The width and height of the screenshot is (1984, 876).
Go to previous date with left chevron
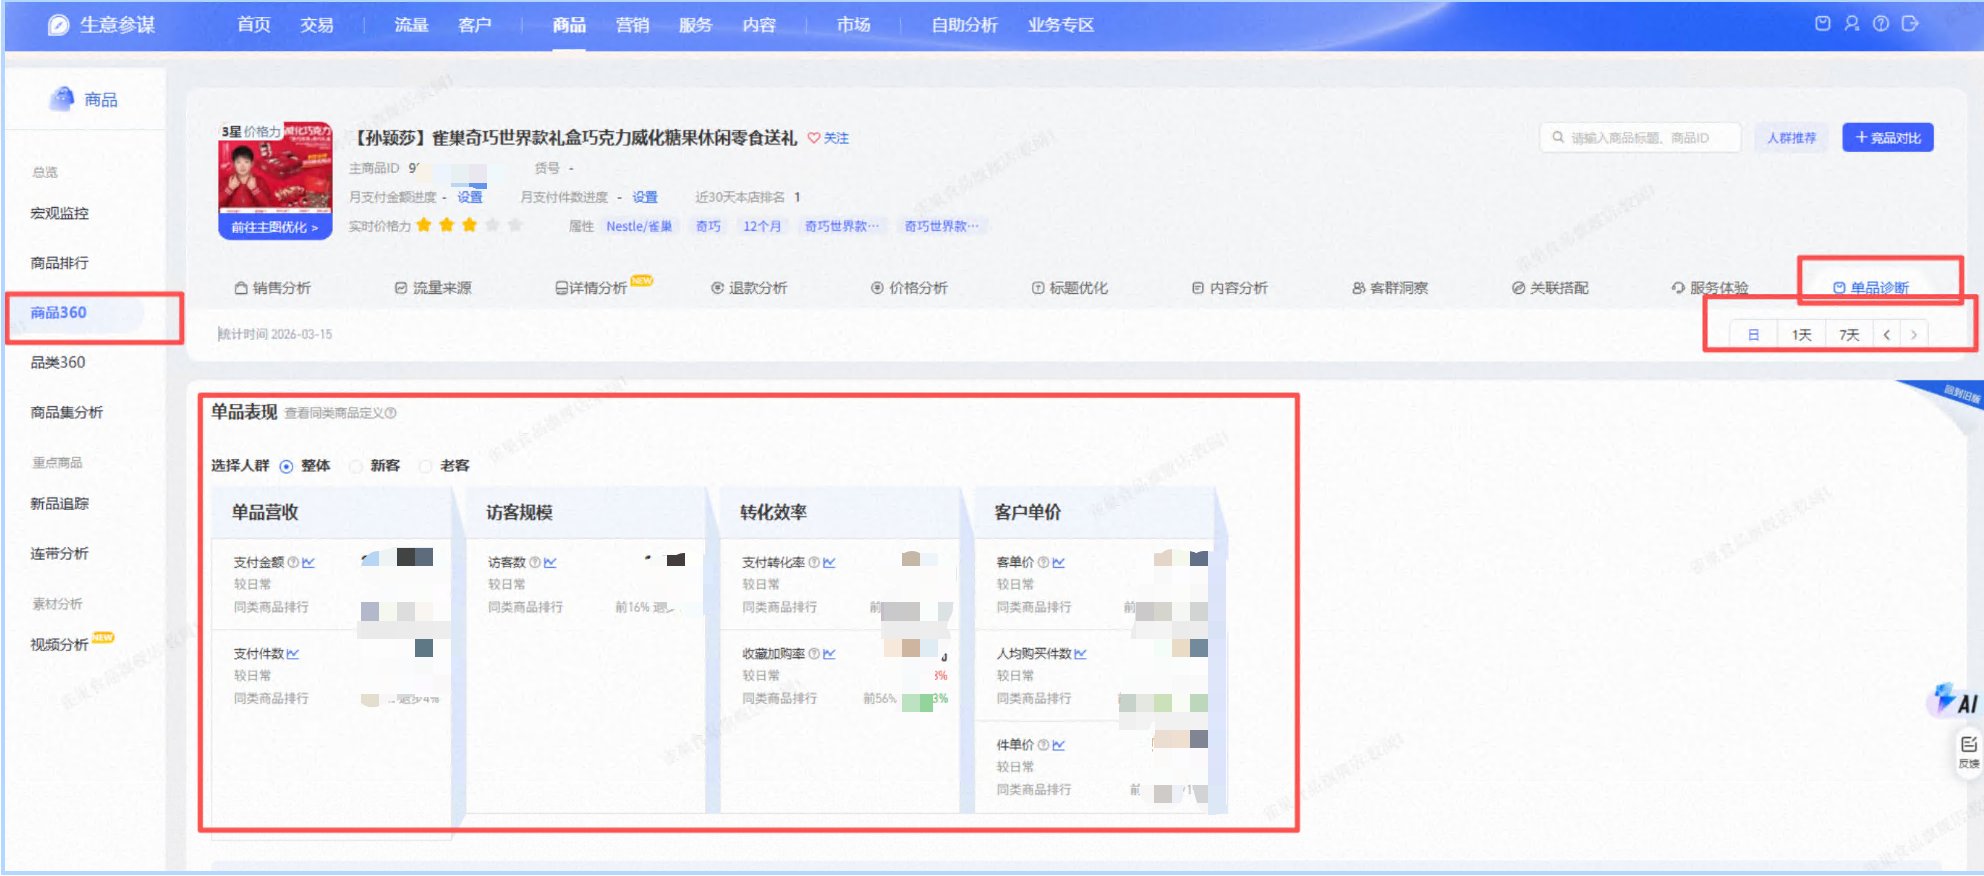(1887, 335)
